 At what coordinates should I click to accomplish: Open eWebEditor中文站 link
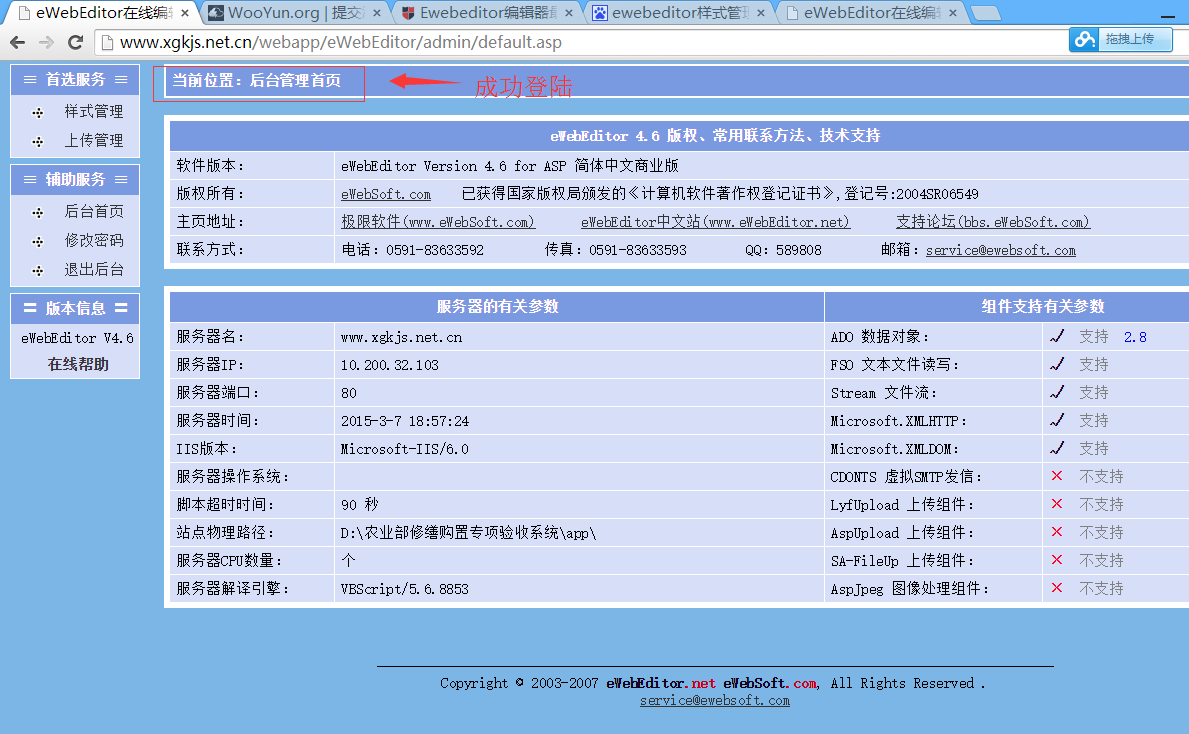715,222
